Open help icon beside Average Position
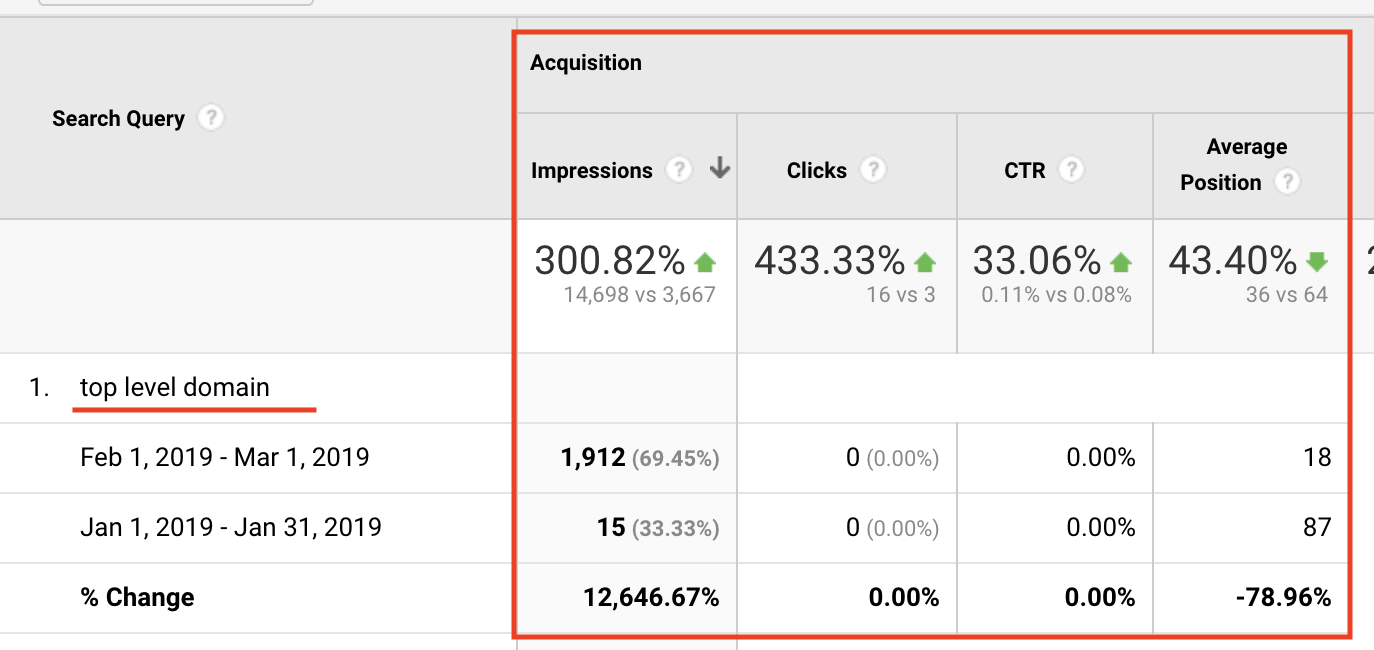 click(1288, 182)
